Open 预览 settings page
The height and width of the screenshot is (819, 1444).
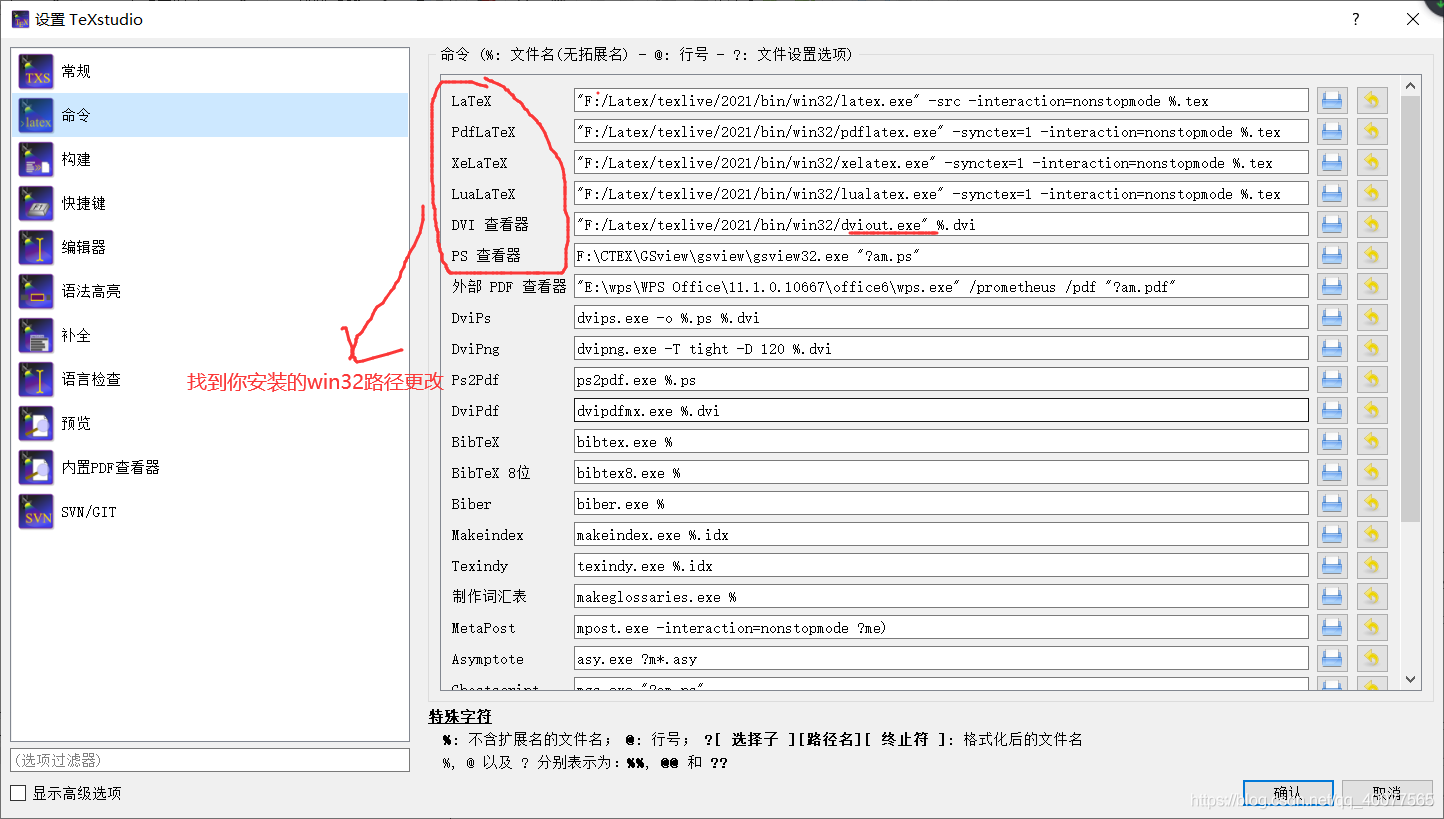(x=210, y=423)
